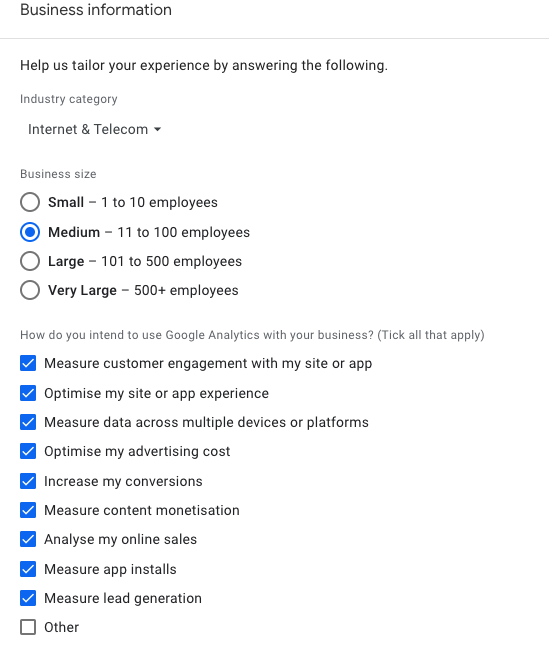Click the Measure lead generation label
Viewport: 549px width, 653px height.
coord(123,598)
